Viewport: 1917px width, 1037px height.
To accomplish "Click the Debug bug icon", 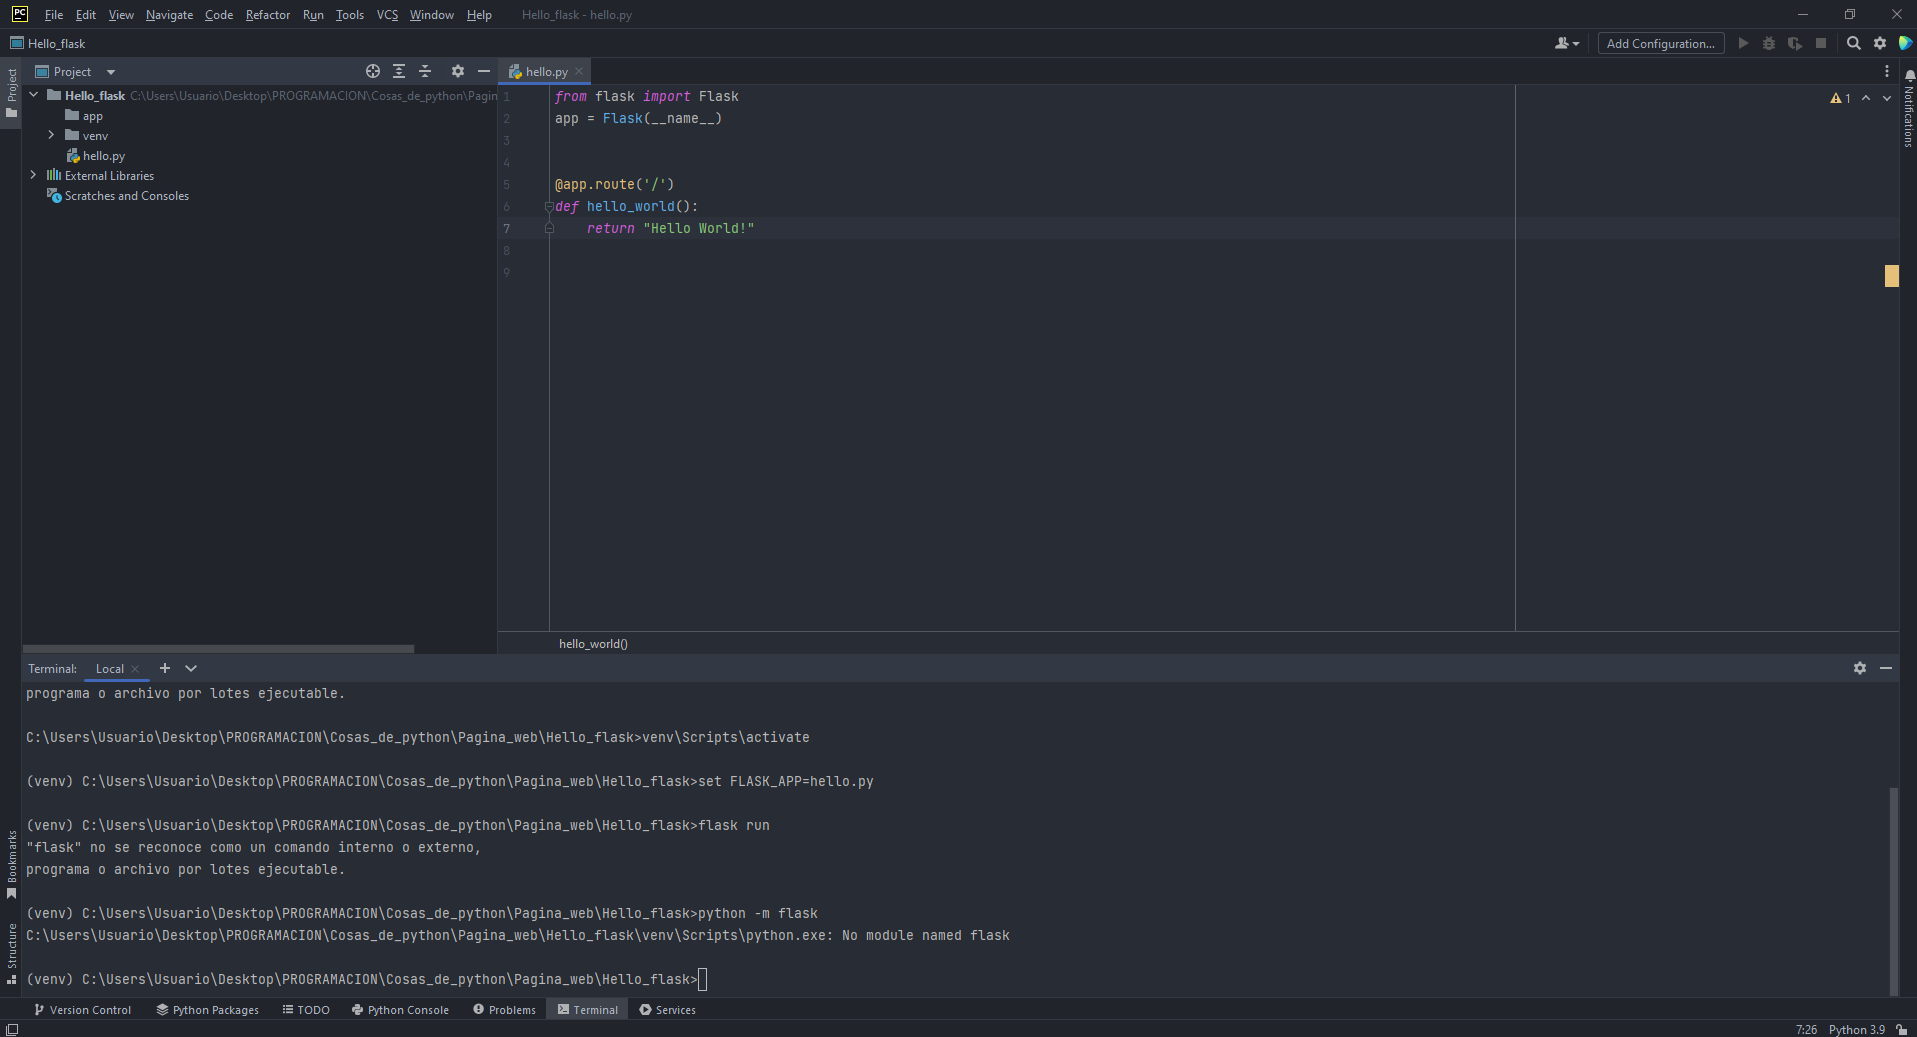I will coord(1769,43).
